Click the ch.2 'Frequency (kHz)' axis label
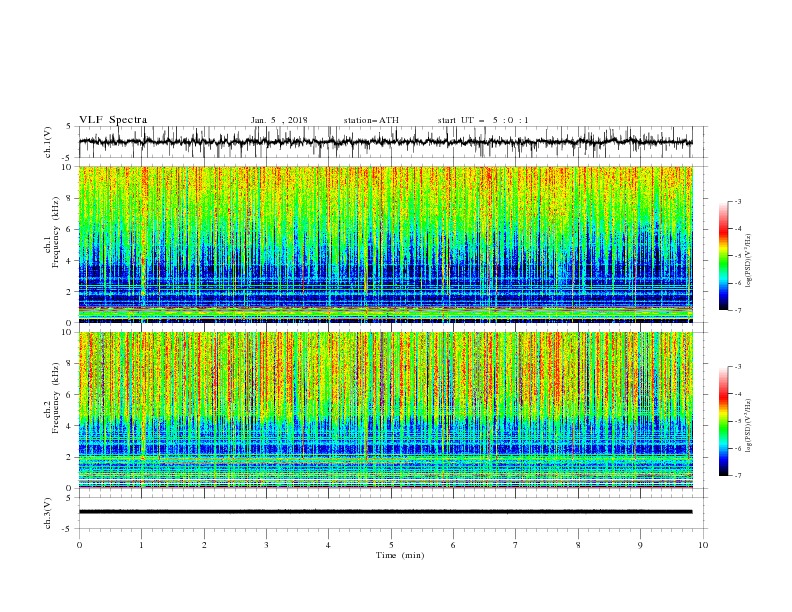This screenshot has width=792, height=612. point(55,398)
